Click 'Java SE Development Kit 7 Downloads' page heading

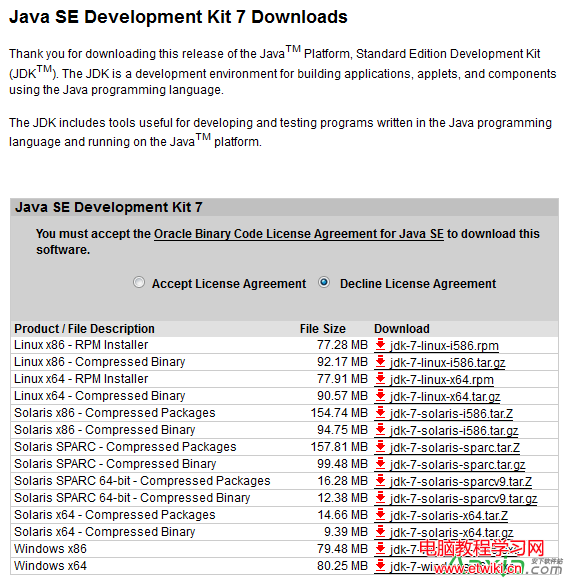[x=178, y=17]
